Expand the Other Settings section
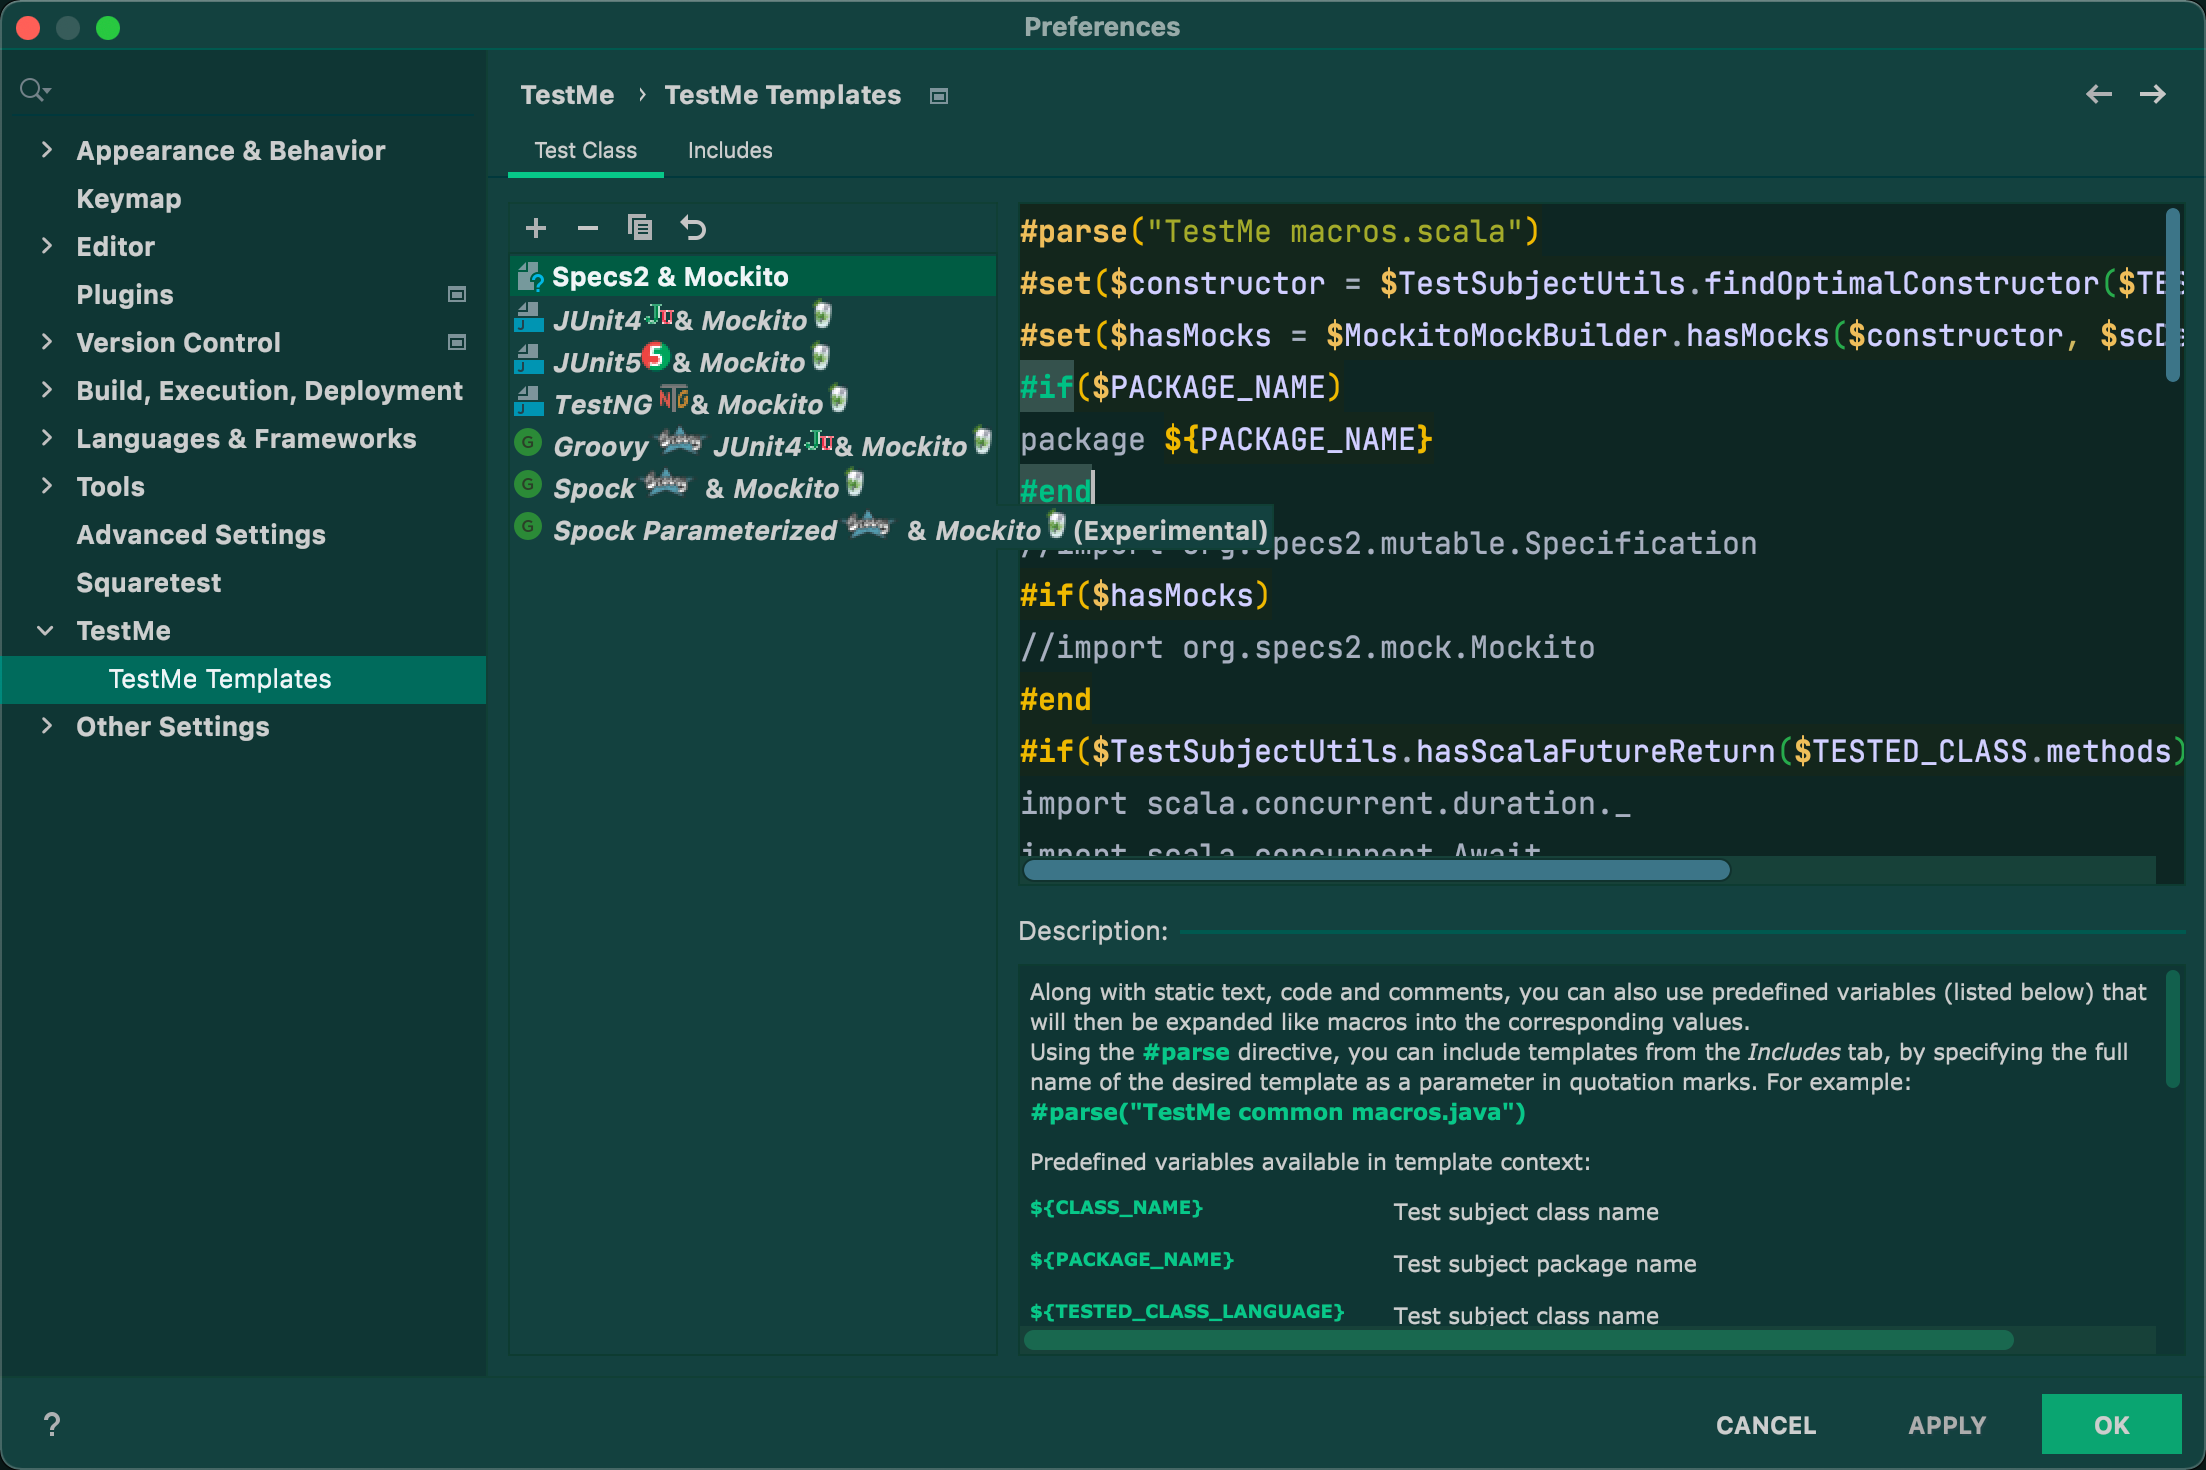Image resolution: width=2206 pixels, height=1470 pixels. [x=46, y=726]
